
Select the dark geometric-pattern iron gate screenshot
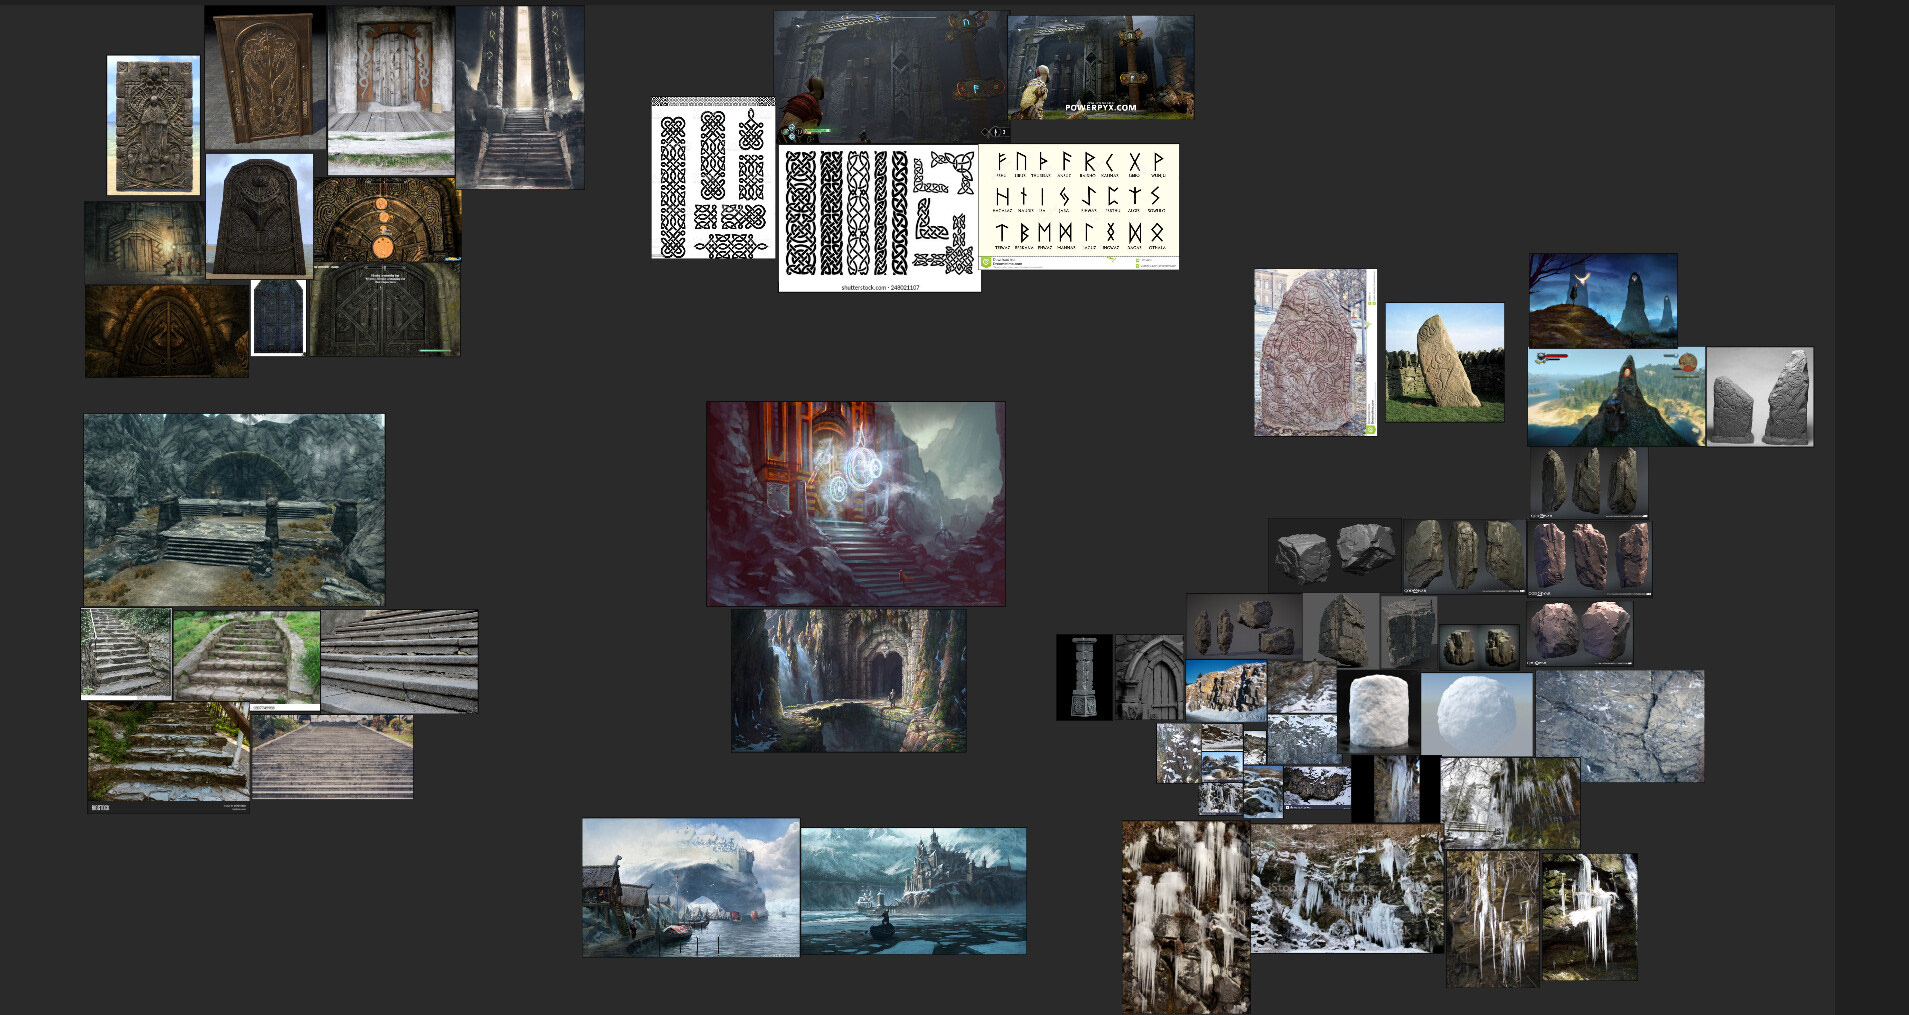(385, 310)
